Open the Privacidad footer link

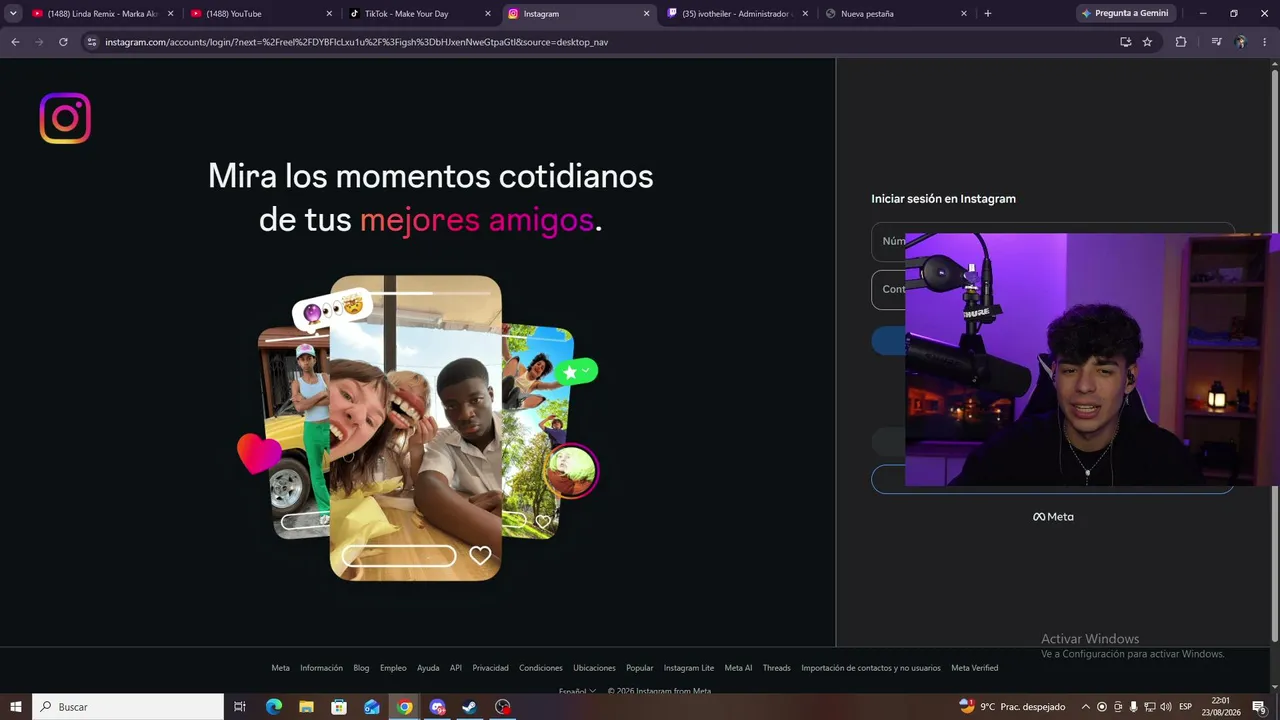[490, 668]
